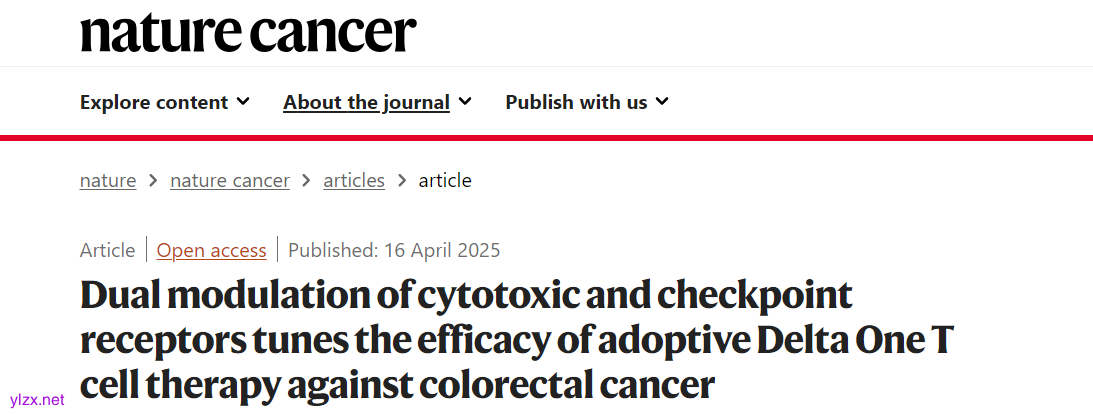Click the Published 16 April 2025 date
Image resolution: width=1093 pixels, height=415 pixels.
[394, 250]
